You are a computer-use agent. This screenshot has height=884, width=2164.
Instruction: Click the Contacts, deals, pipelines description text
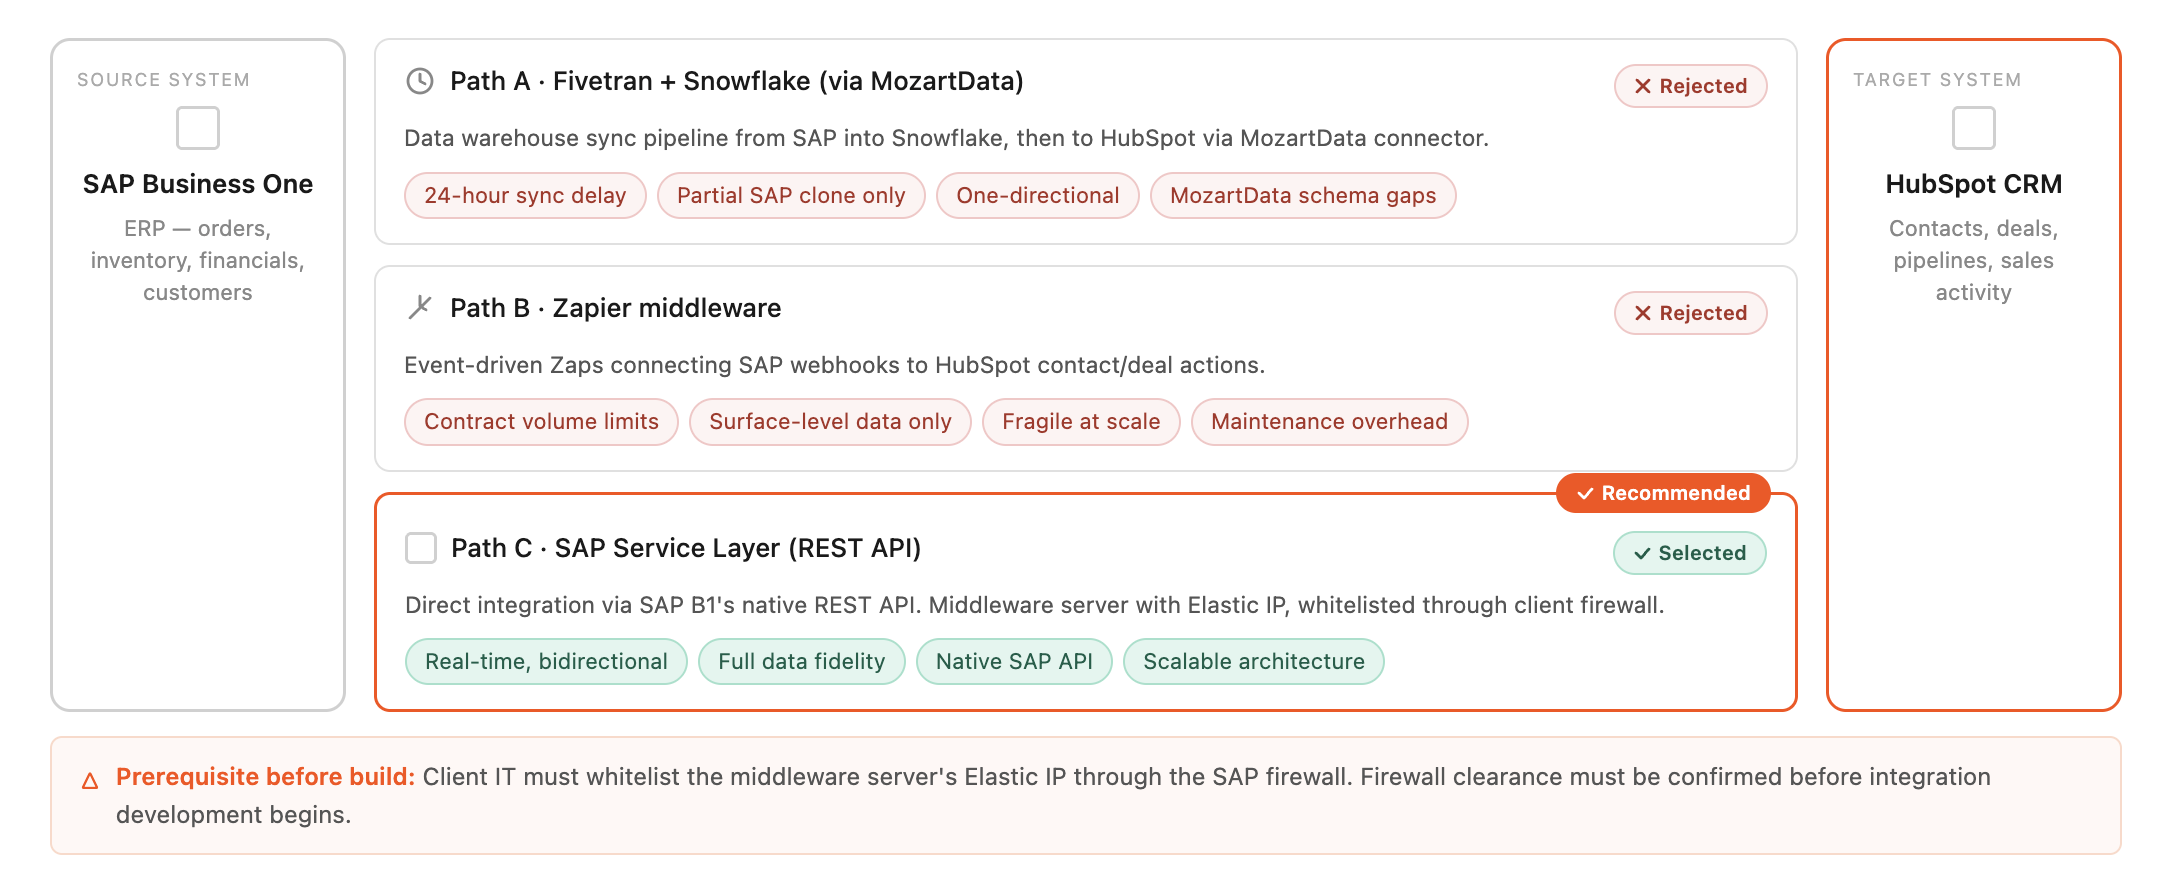(x=1974, y=260)
